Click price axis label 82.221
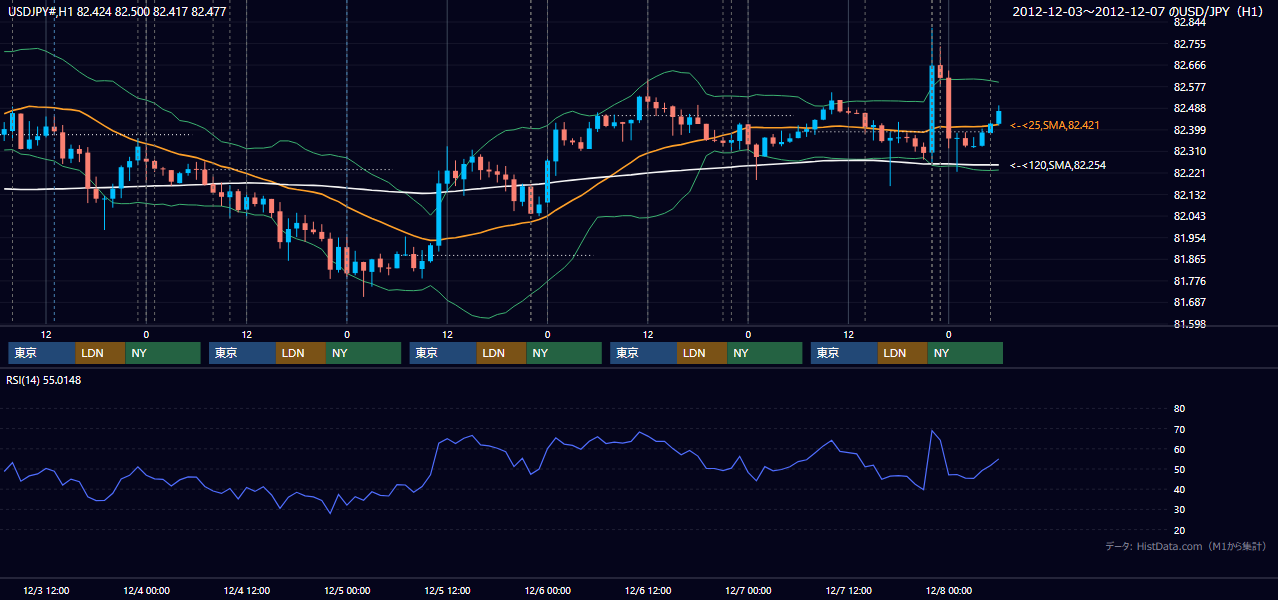The image size is (1278, 600). (1189, 173)
